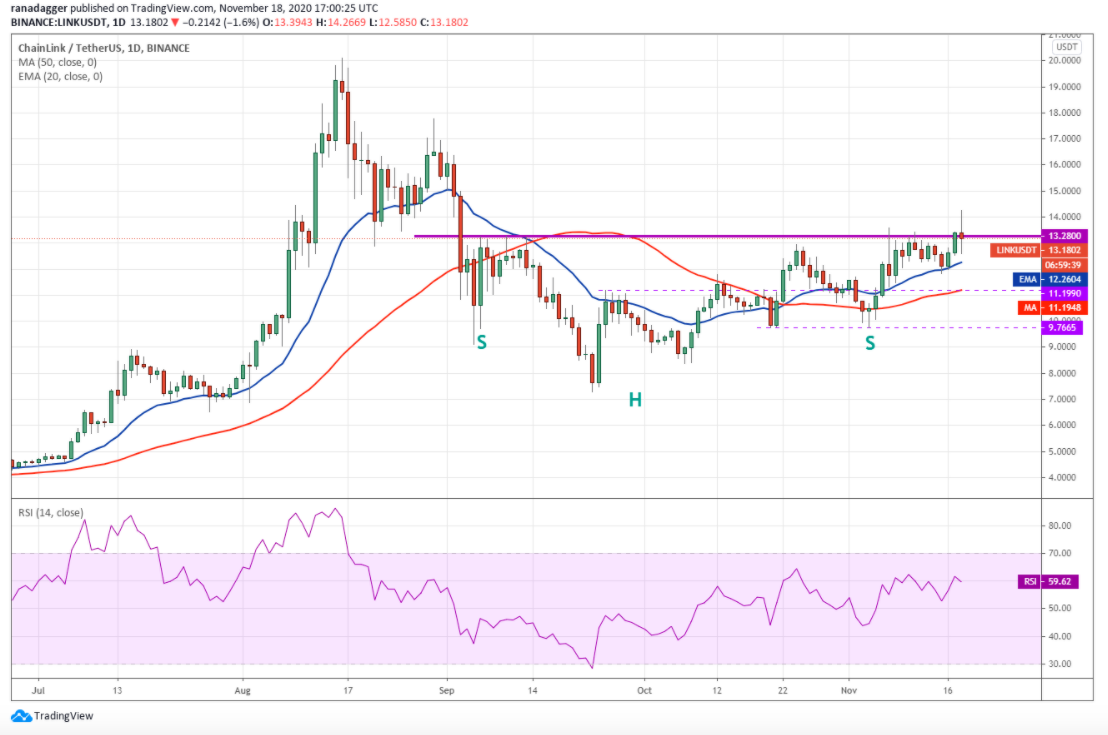Image resolution: width=1108 pixels, height=735 pixels.
Task: Click the TradingView logo icon
Action: click(21, 716)
